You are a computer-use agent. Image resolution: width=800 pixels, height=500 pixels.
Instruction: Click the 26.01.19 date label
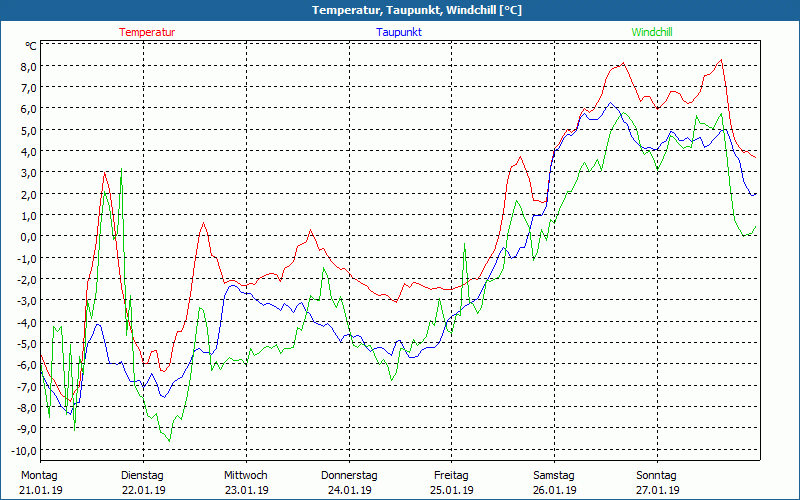click(x=555, y=490)
